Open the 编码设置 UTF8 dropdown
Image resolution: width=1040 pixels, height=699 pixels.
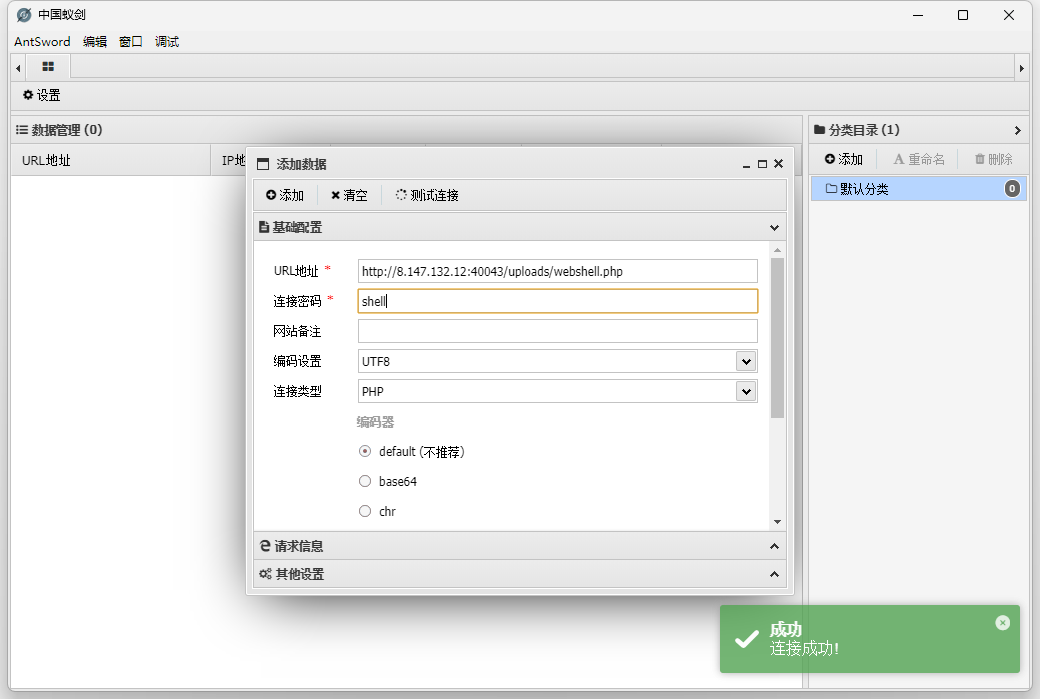click(745, 361)
